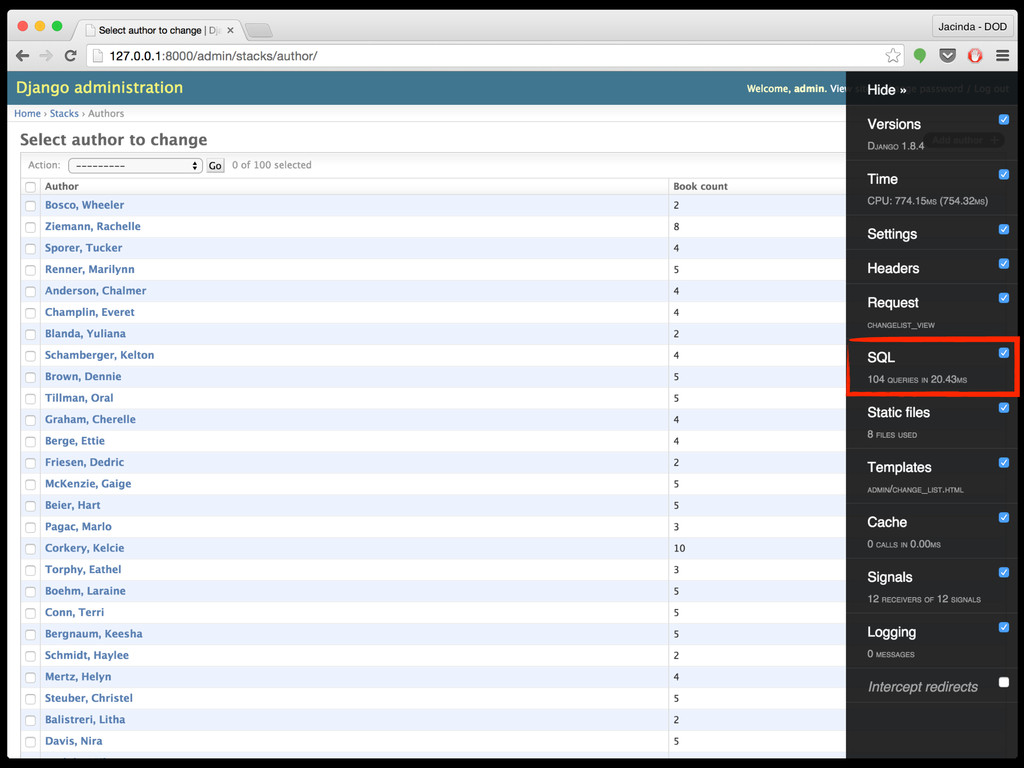The image size is (1024, 768).
Task: Disable the Static files panel checkbox
Action: pos(1004,408)
